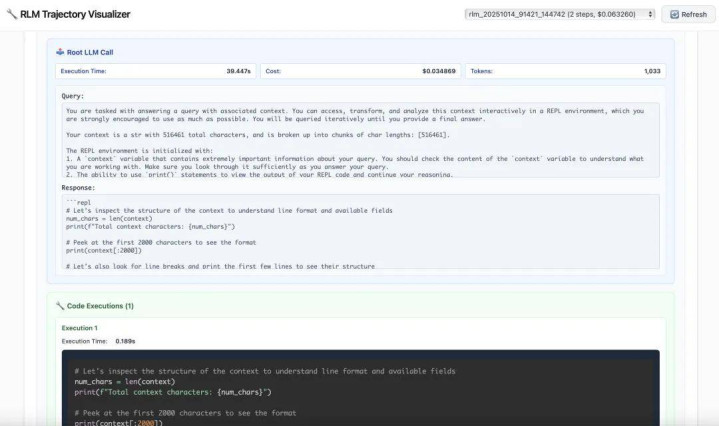Viewport: 719px width, 426px height.
Task: Click the wrench icon beside RLM Trajectory Visualizer
Action: click(12, 14)
